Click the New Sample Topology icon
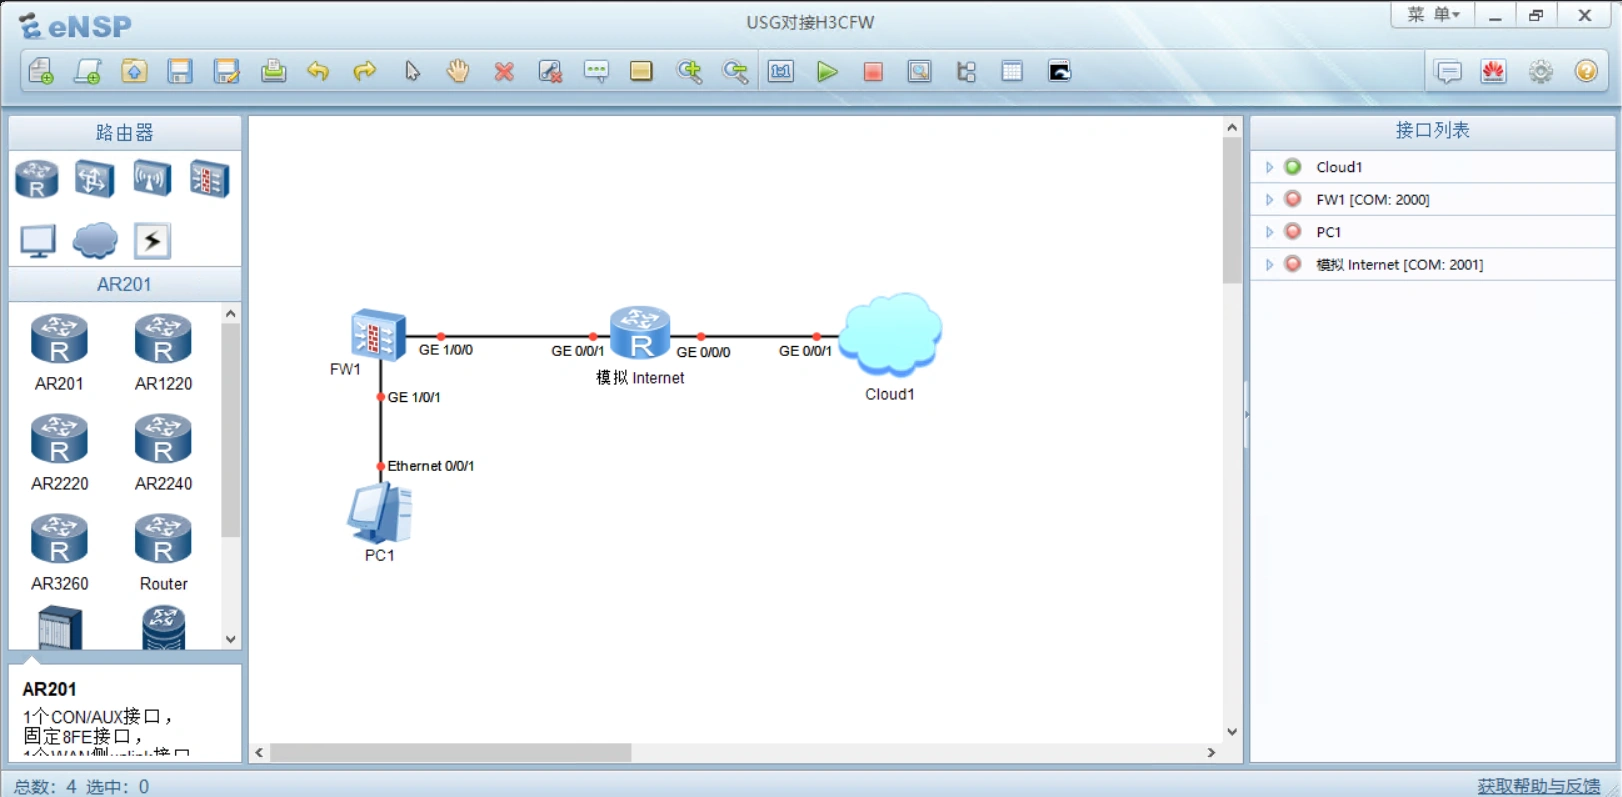The width and height of the screenshot is (1622, 797). (87, 71)
